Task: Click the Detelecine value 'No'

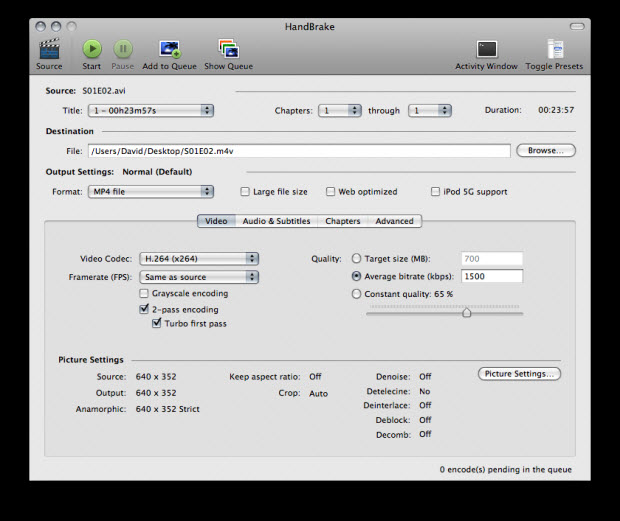Action: pos(425,391)
